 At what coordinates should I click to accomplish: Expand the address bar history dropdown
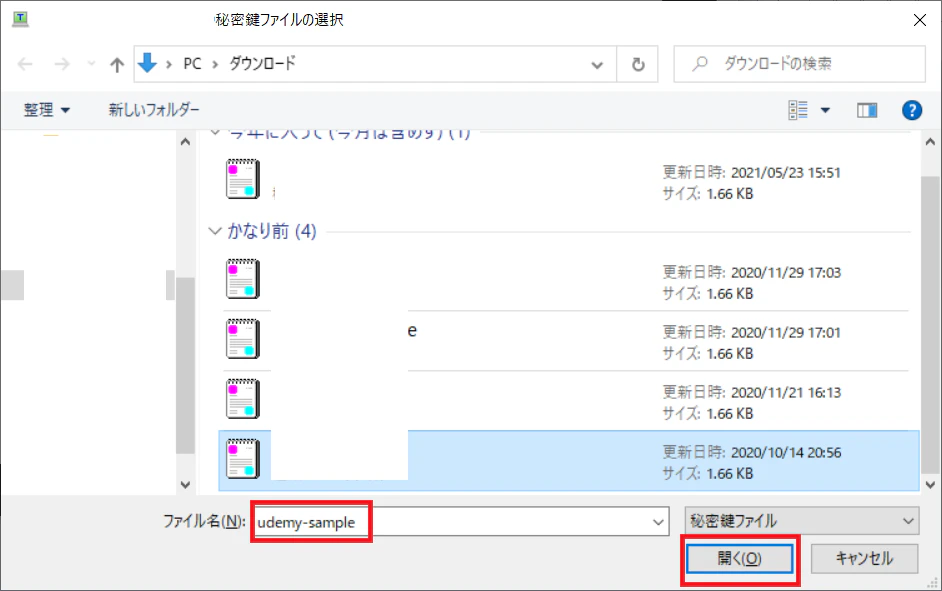(597, 64)
